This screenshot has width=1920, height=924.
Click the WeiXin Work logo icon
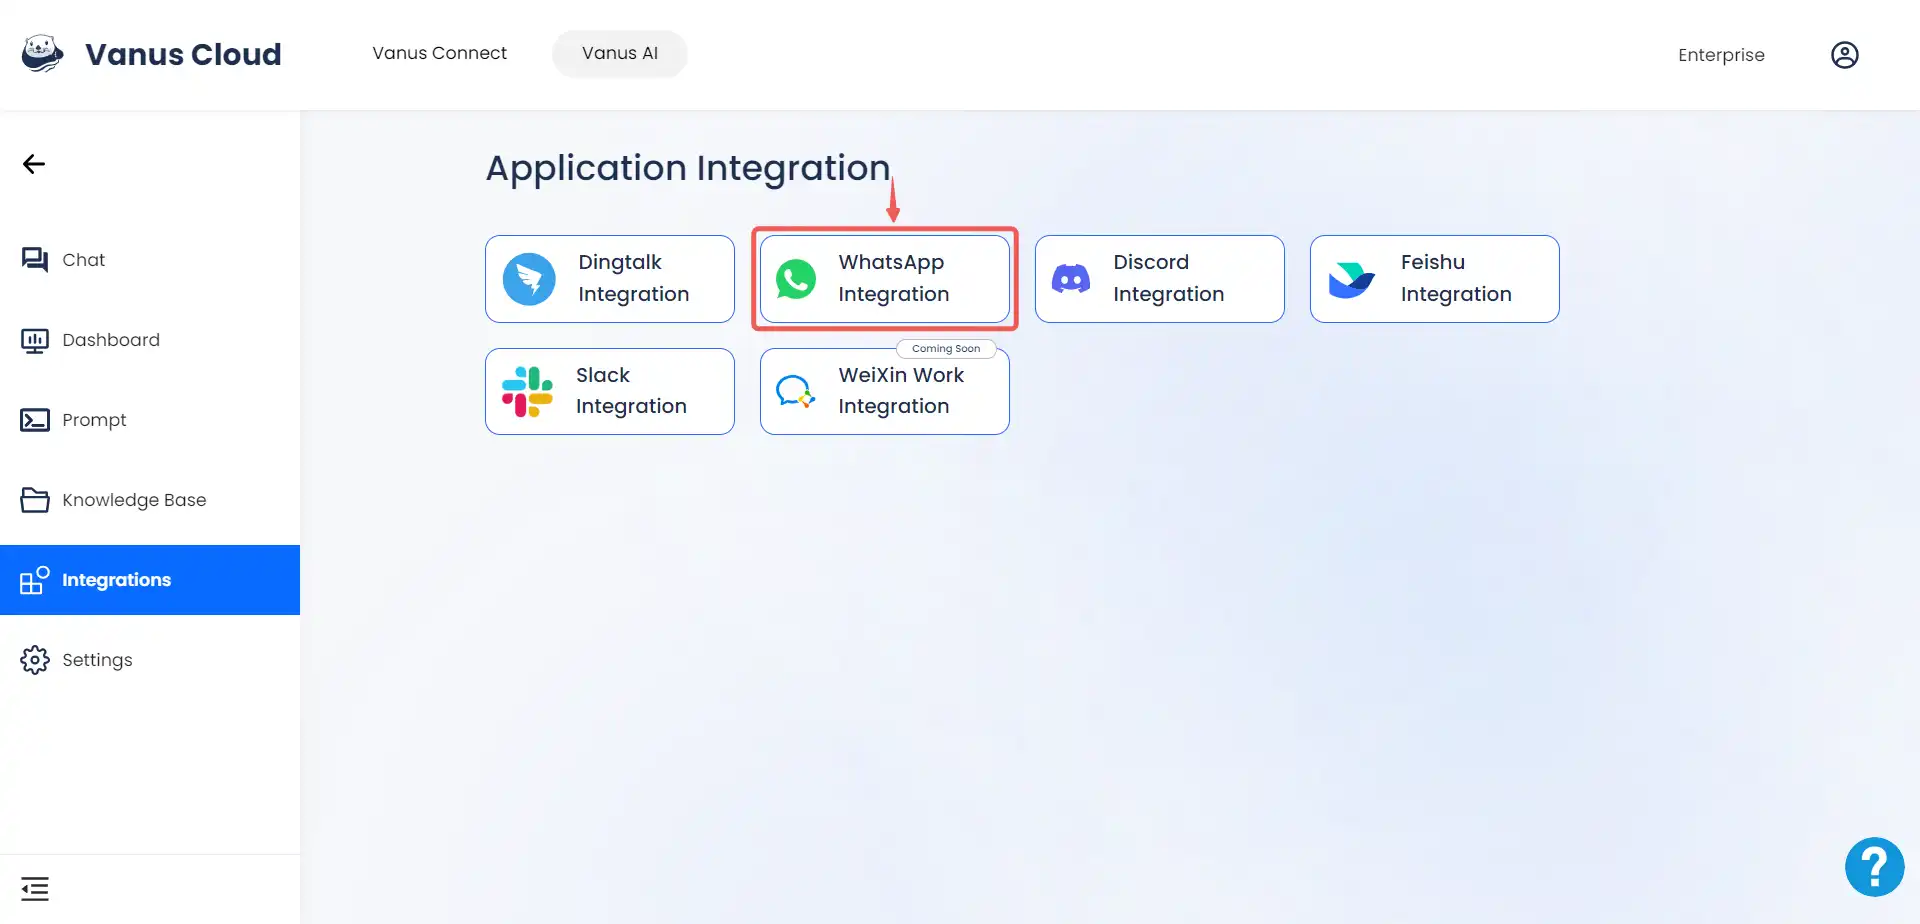pyautogui.click(x=796, y=391)
